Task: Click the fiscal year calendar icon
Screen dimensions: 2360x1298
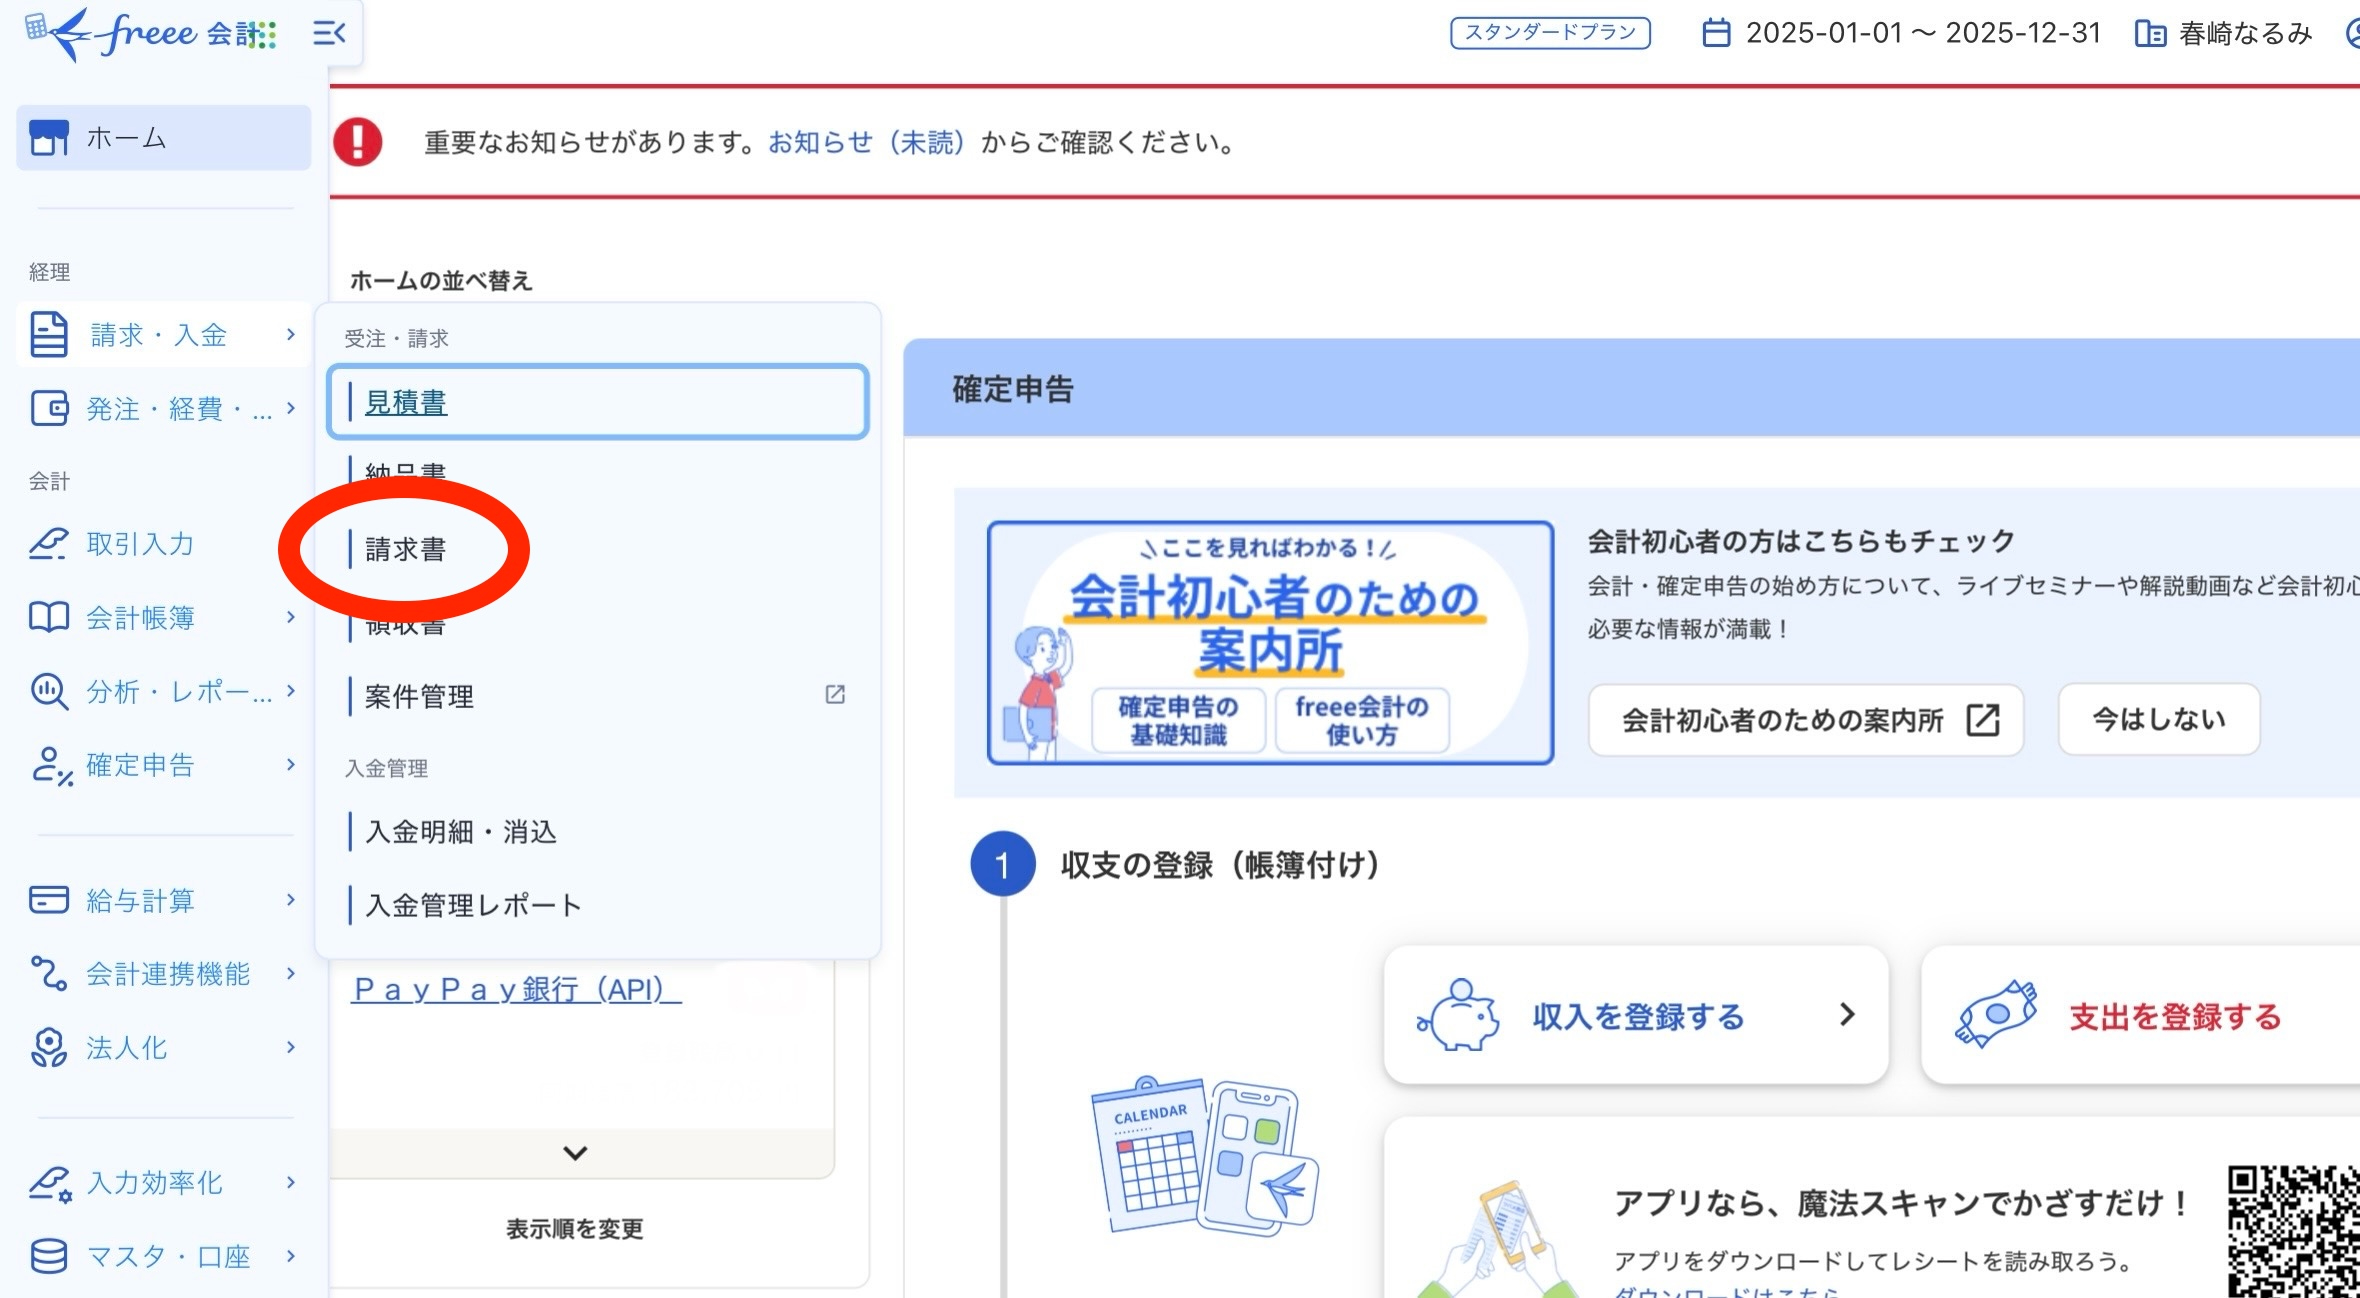Action: [x=1716, y=33]
